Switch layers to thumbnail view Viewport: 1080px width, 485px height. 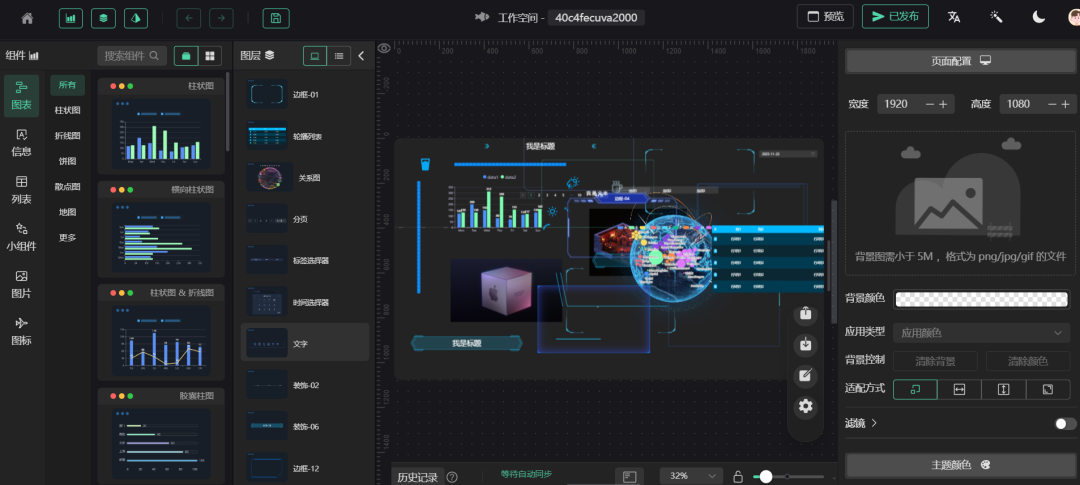(x=315, y=56)
